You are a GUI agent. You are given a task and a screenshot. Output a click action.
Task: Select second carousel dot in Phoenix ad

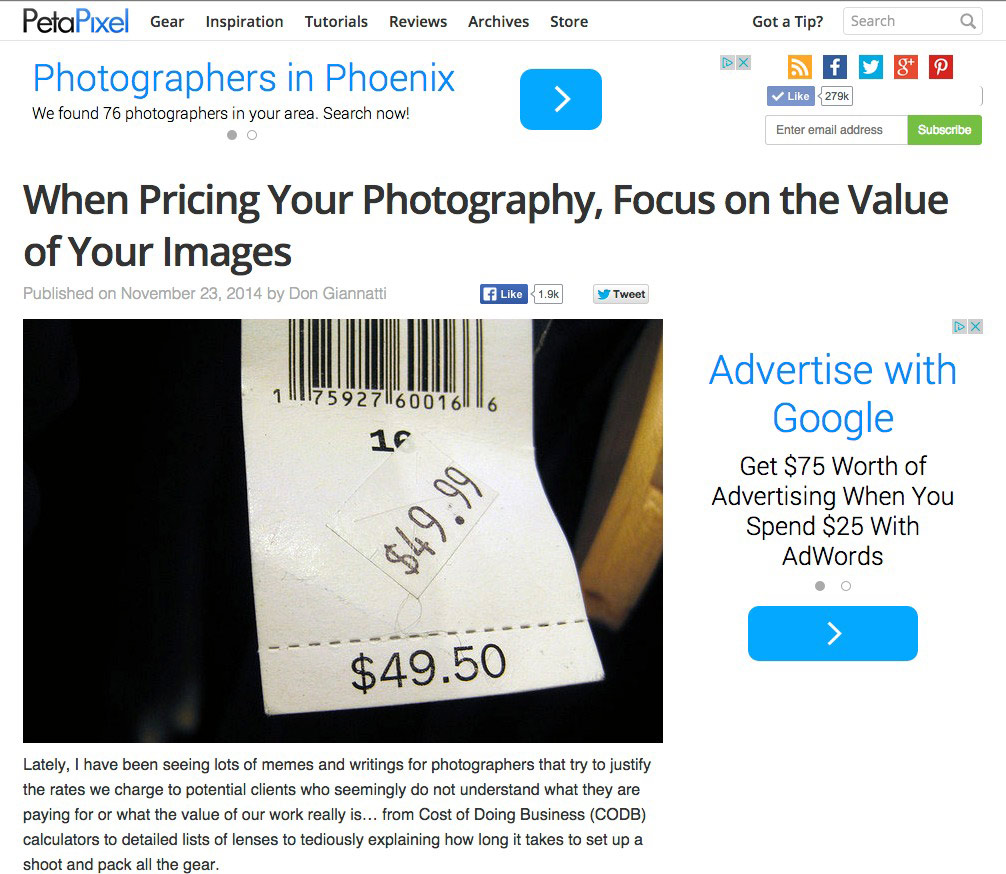252,135
